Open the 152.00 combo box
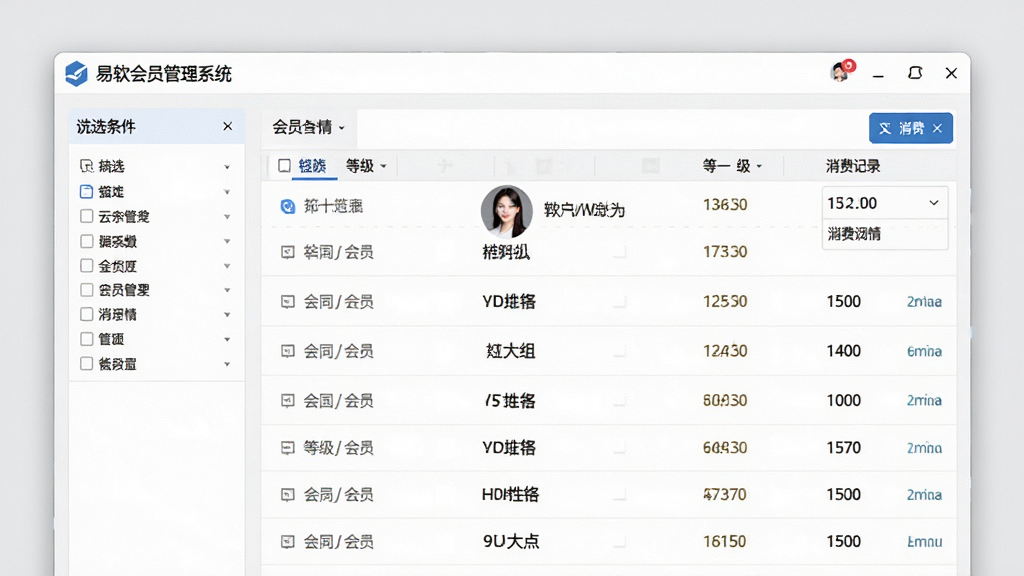The width and height of the screenshot is (1024, 576). click(884, 203)
